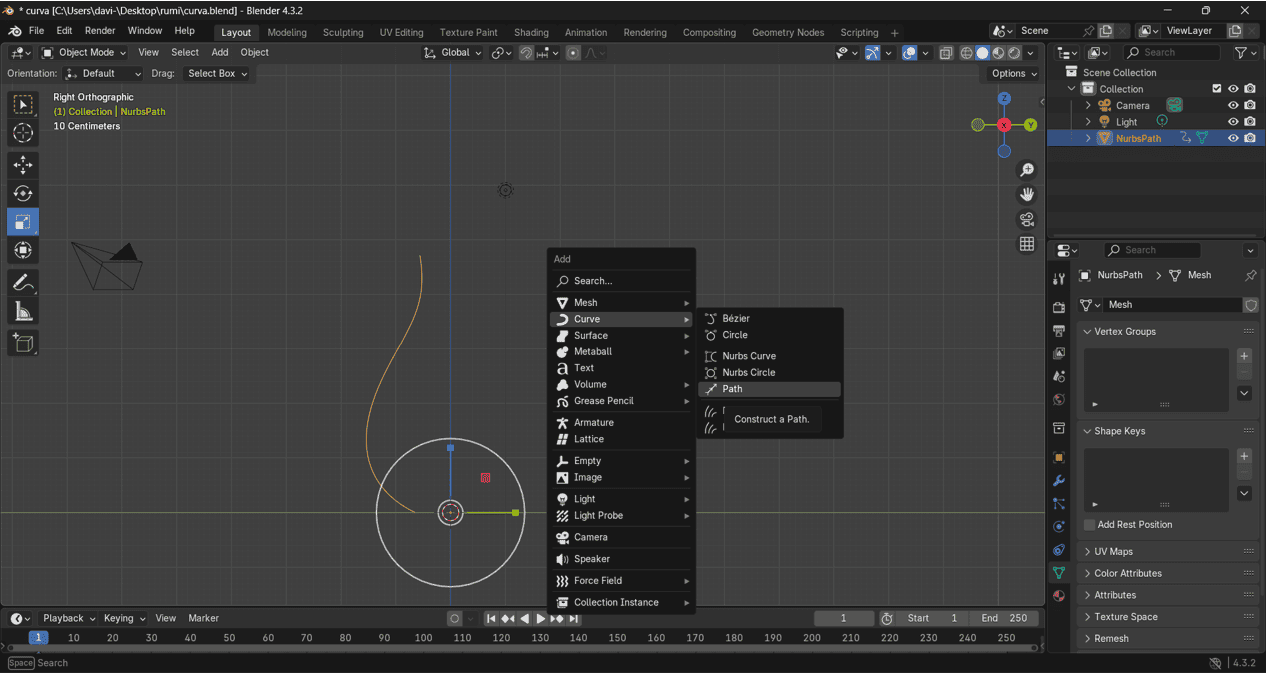Expand the Camera item in outliner
This screenshot has height=673, width=1266.
point(1088,105)
